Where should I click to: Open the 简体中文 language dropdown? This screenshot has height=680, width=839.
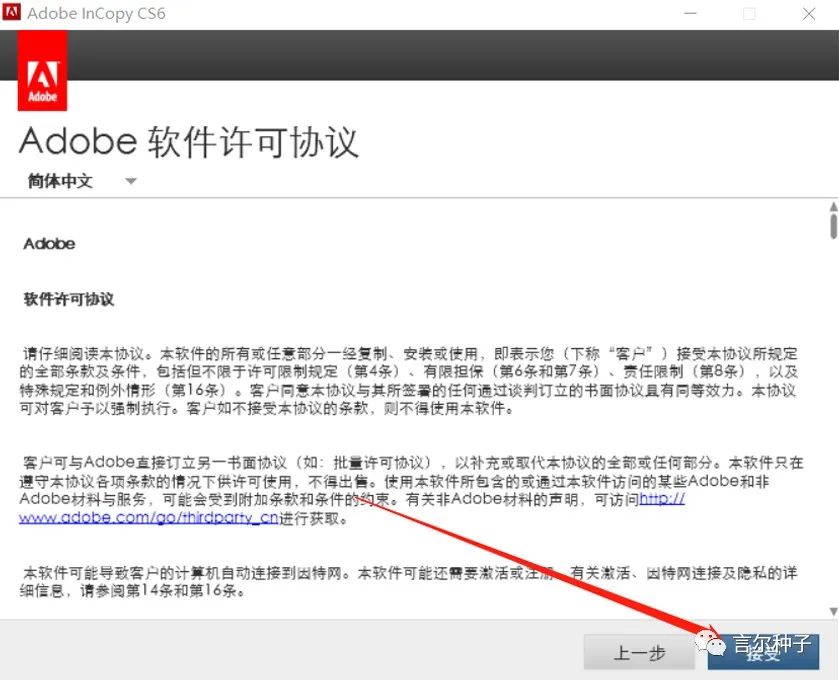coord(82,181)
